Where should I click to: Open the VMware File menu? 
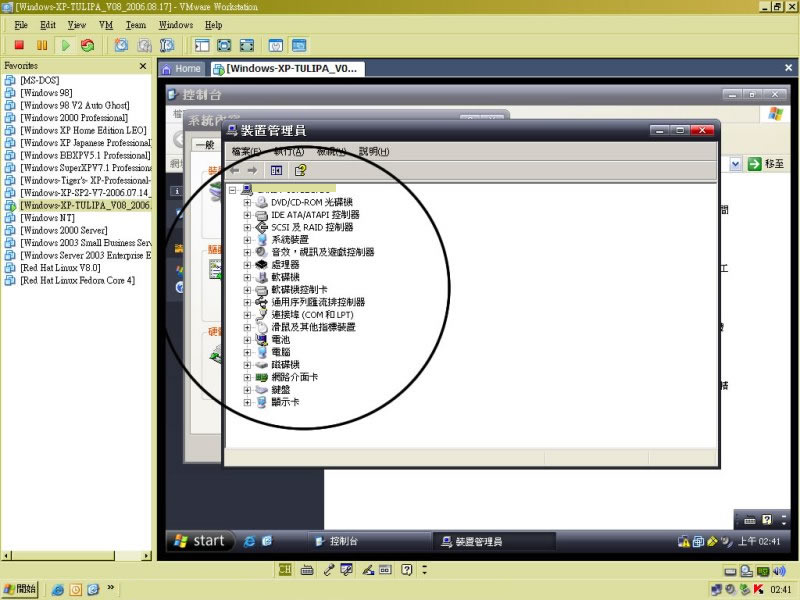(21, 25)
